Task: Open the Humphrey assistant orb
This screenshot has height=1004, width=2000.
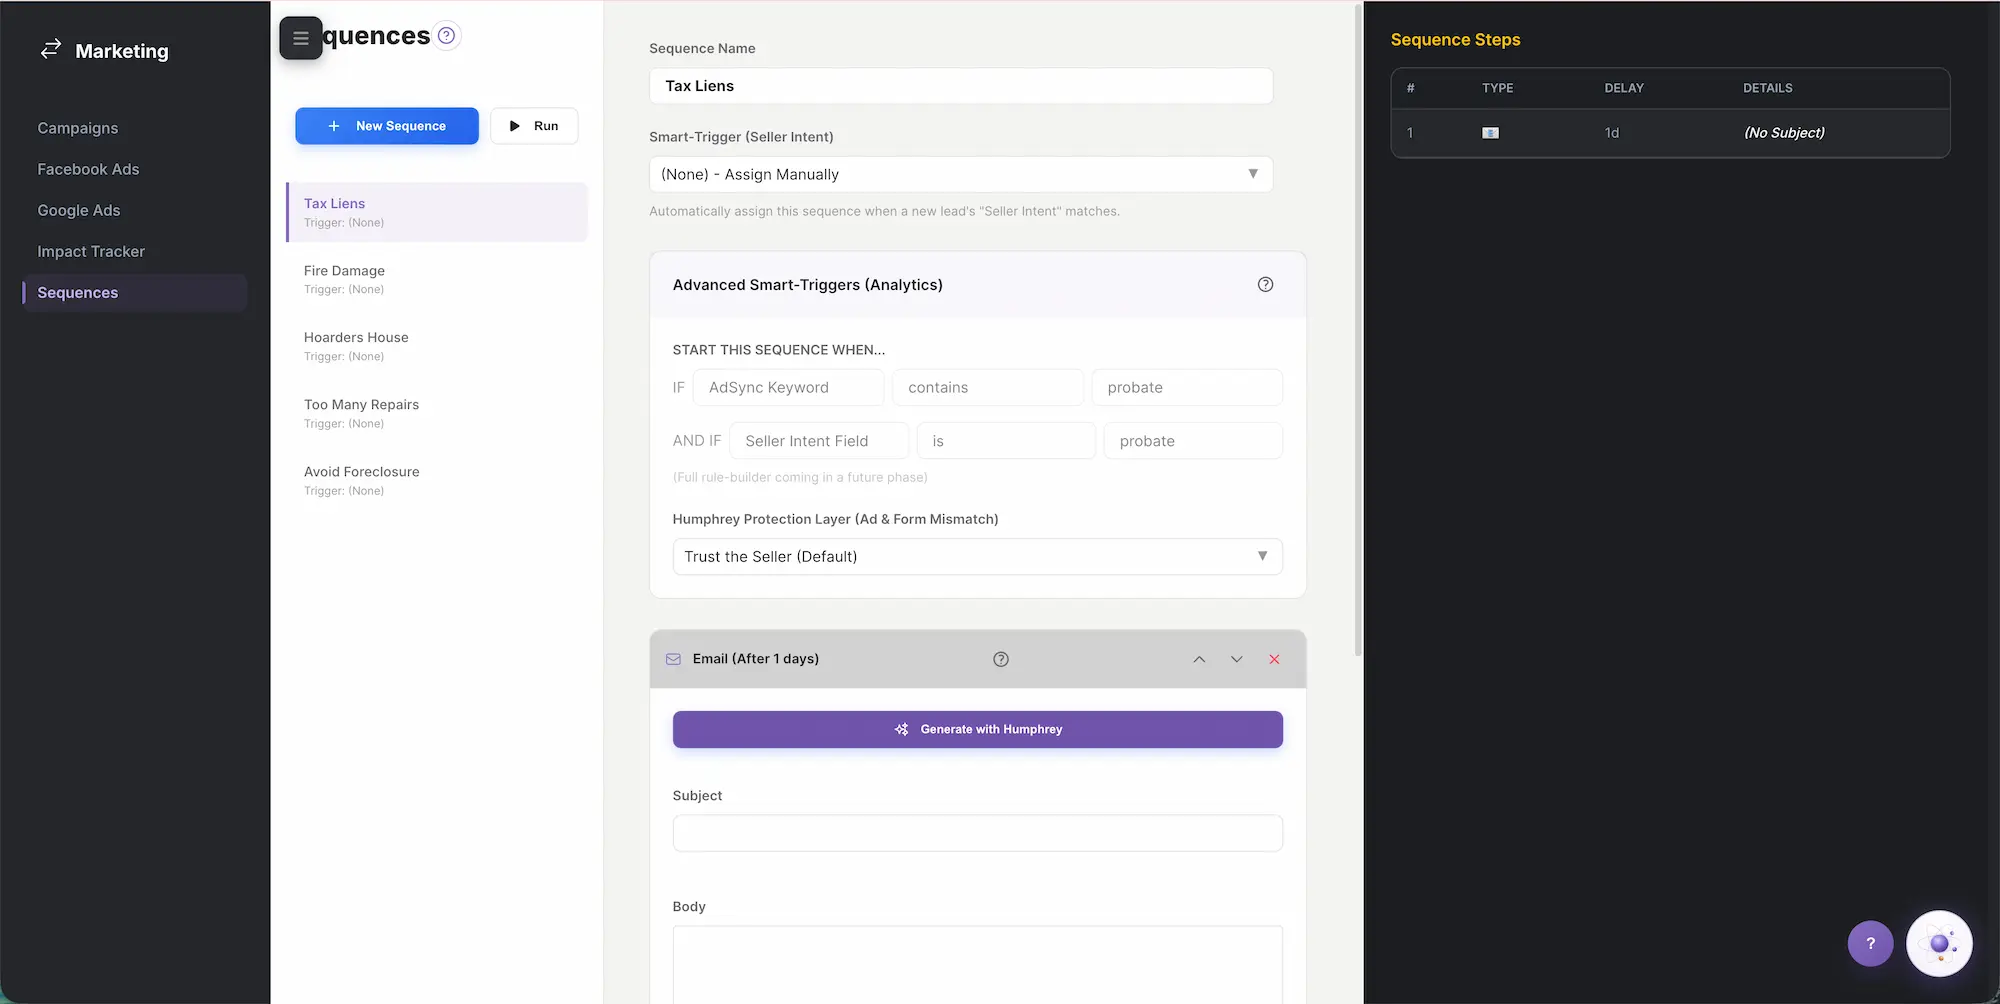Action: pos(1939,943)
